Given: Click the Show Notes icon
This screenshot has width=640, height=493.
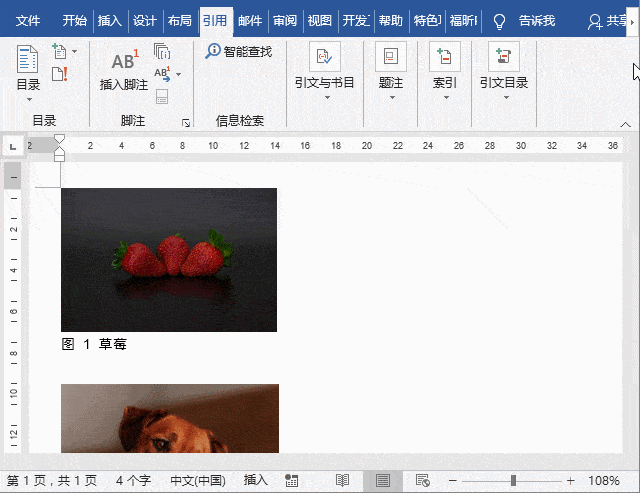Looking at the screenshot, I should click(162, 97).
